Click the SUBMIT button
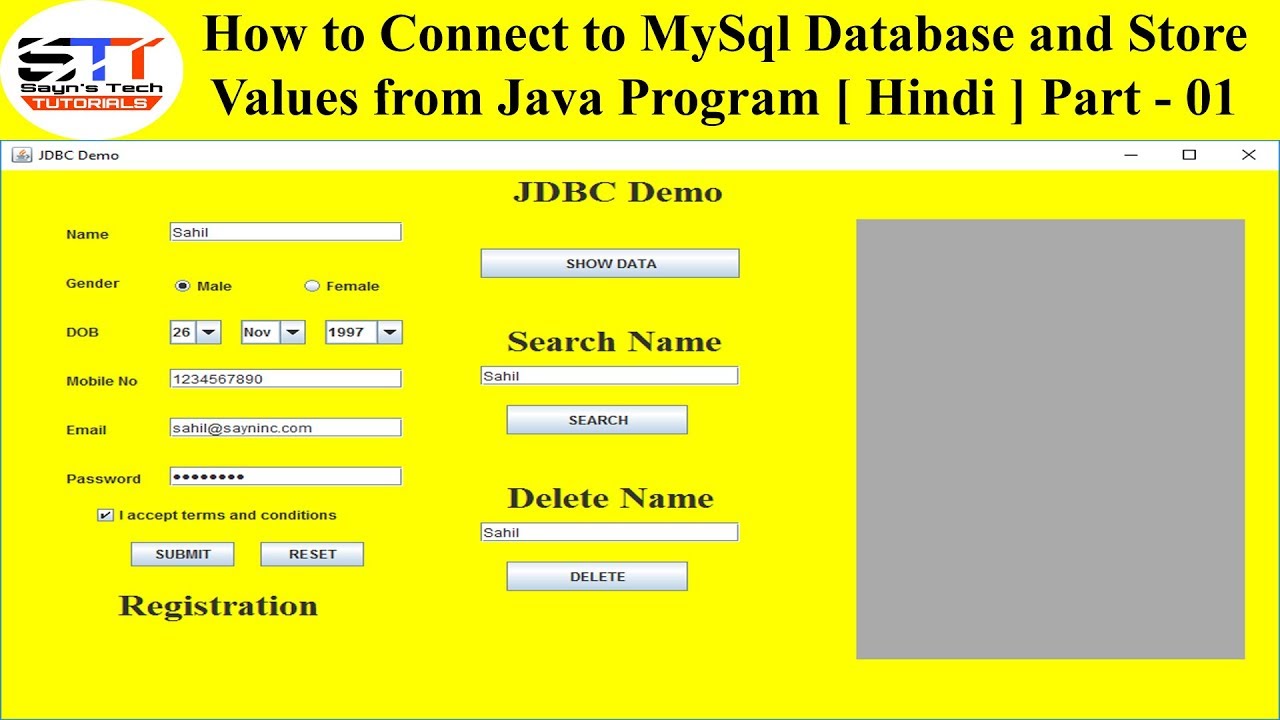Screen dimensions: 1280x720 183,554
